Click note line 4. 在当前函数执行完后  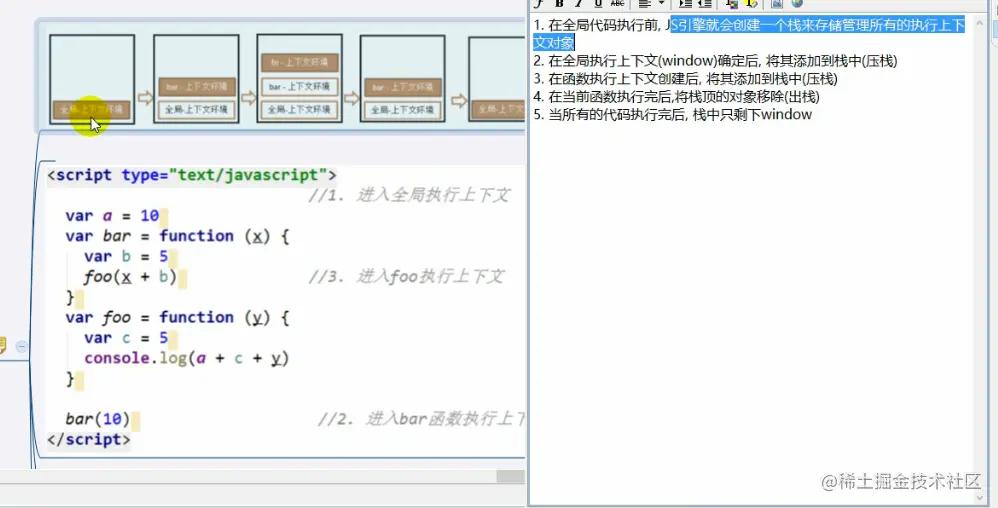(x=677, y=97)
